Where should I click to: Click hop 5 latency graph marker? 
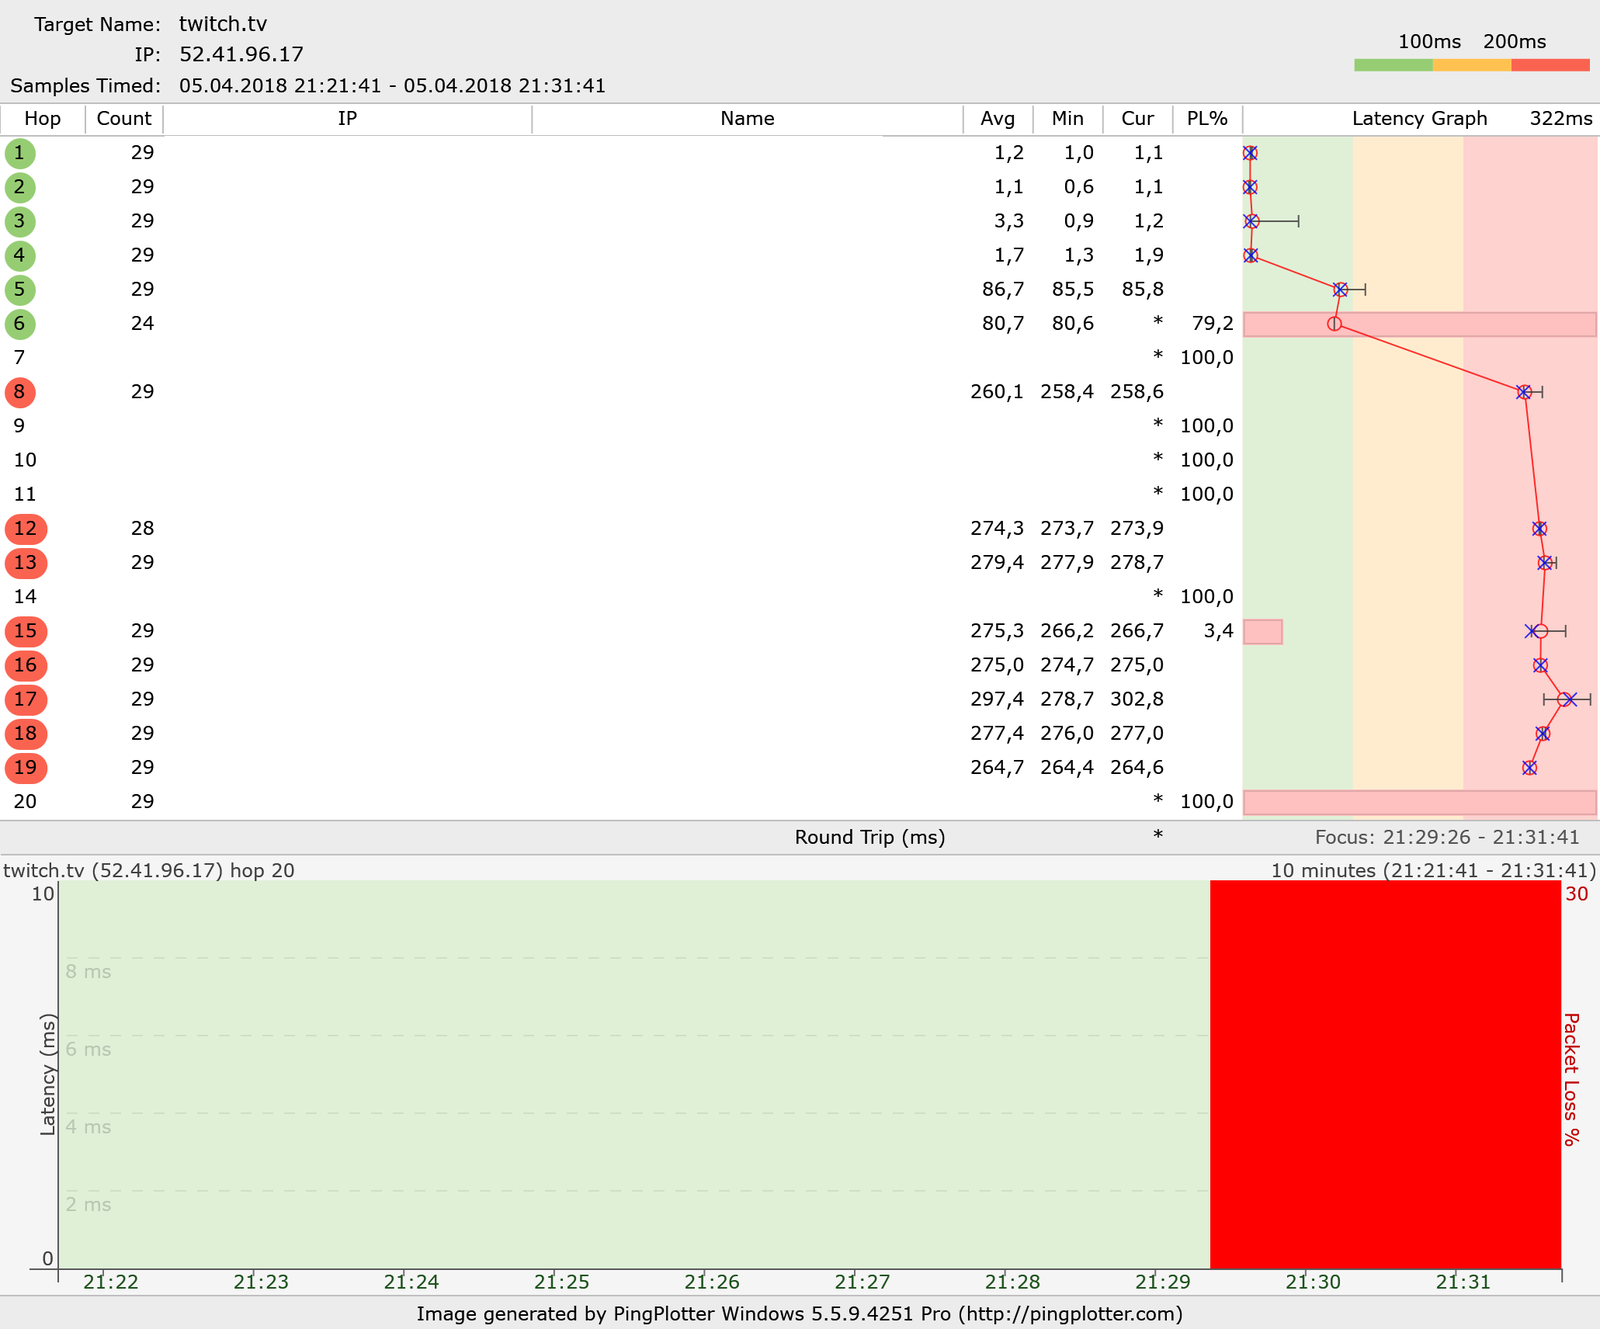click(x=1340, y=290)
